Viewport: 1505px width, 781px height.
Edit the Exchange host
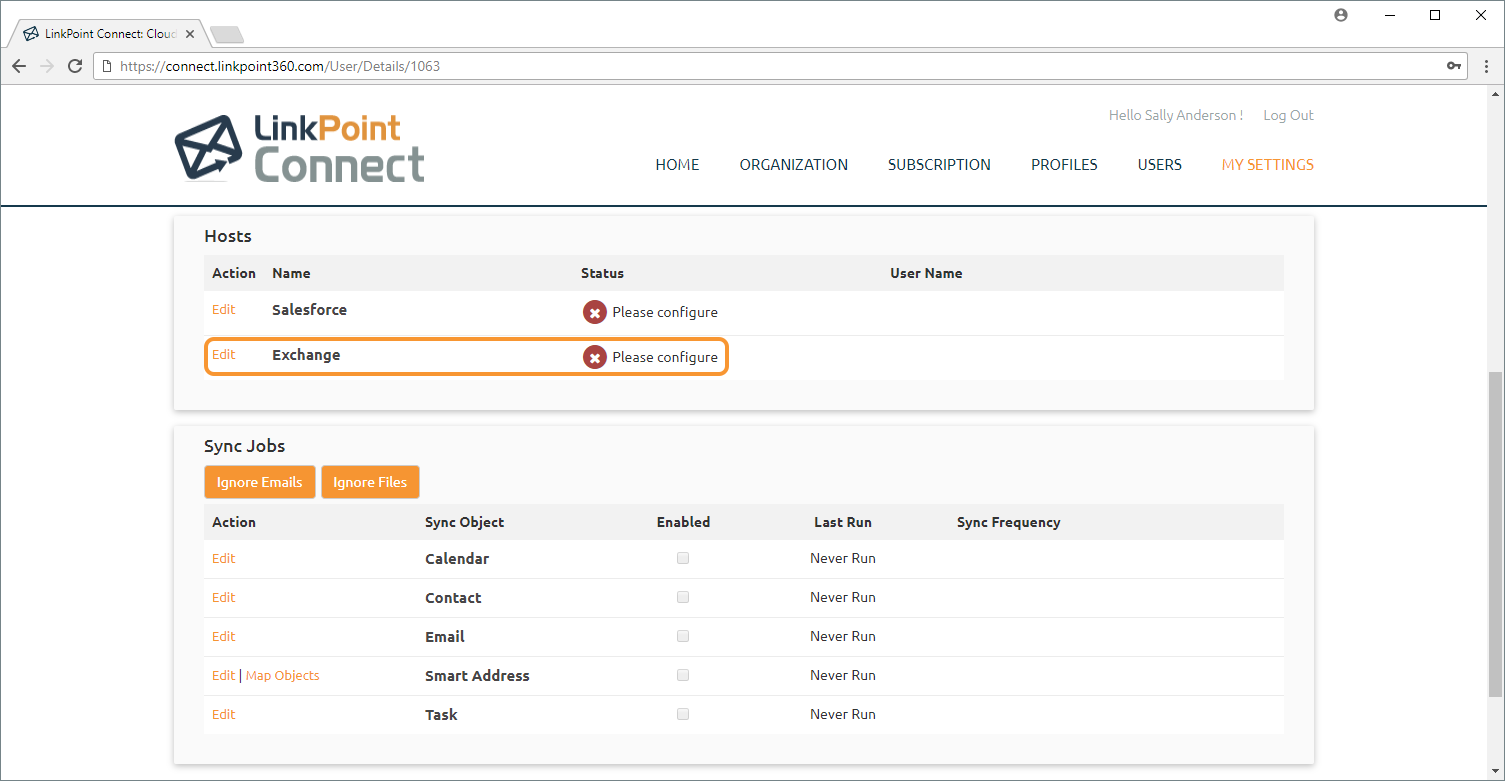[x=223, y=355]
